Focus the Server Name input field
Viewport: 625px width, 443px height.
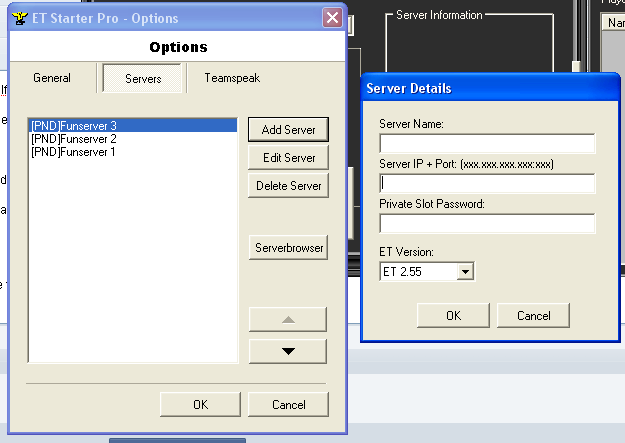click(487, 143)
